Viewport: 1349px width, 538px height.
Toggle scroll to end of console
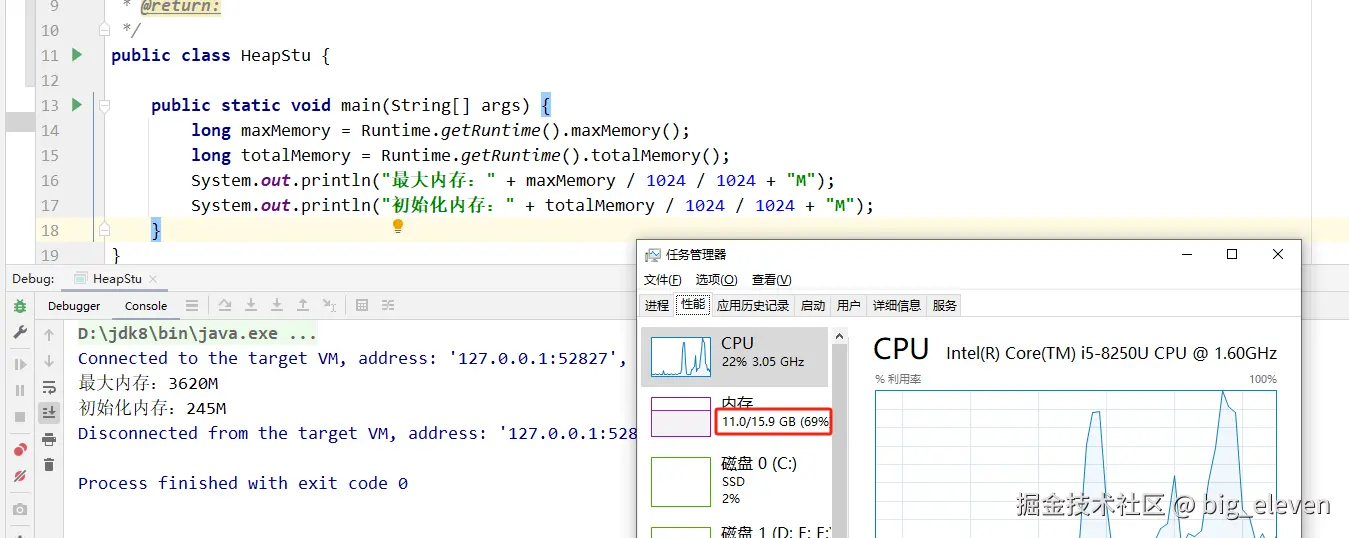(x=49, y=413)
